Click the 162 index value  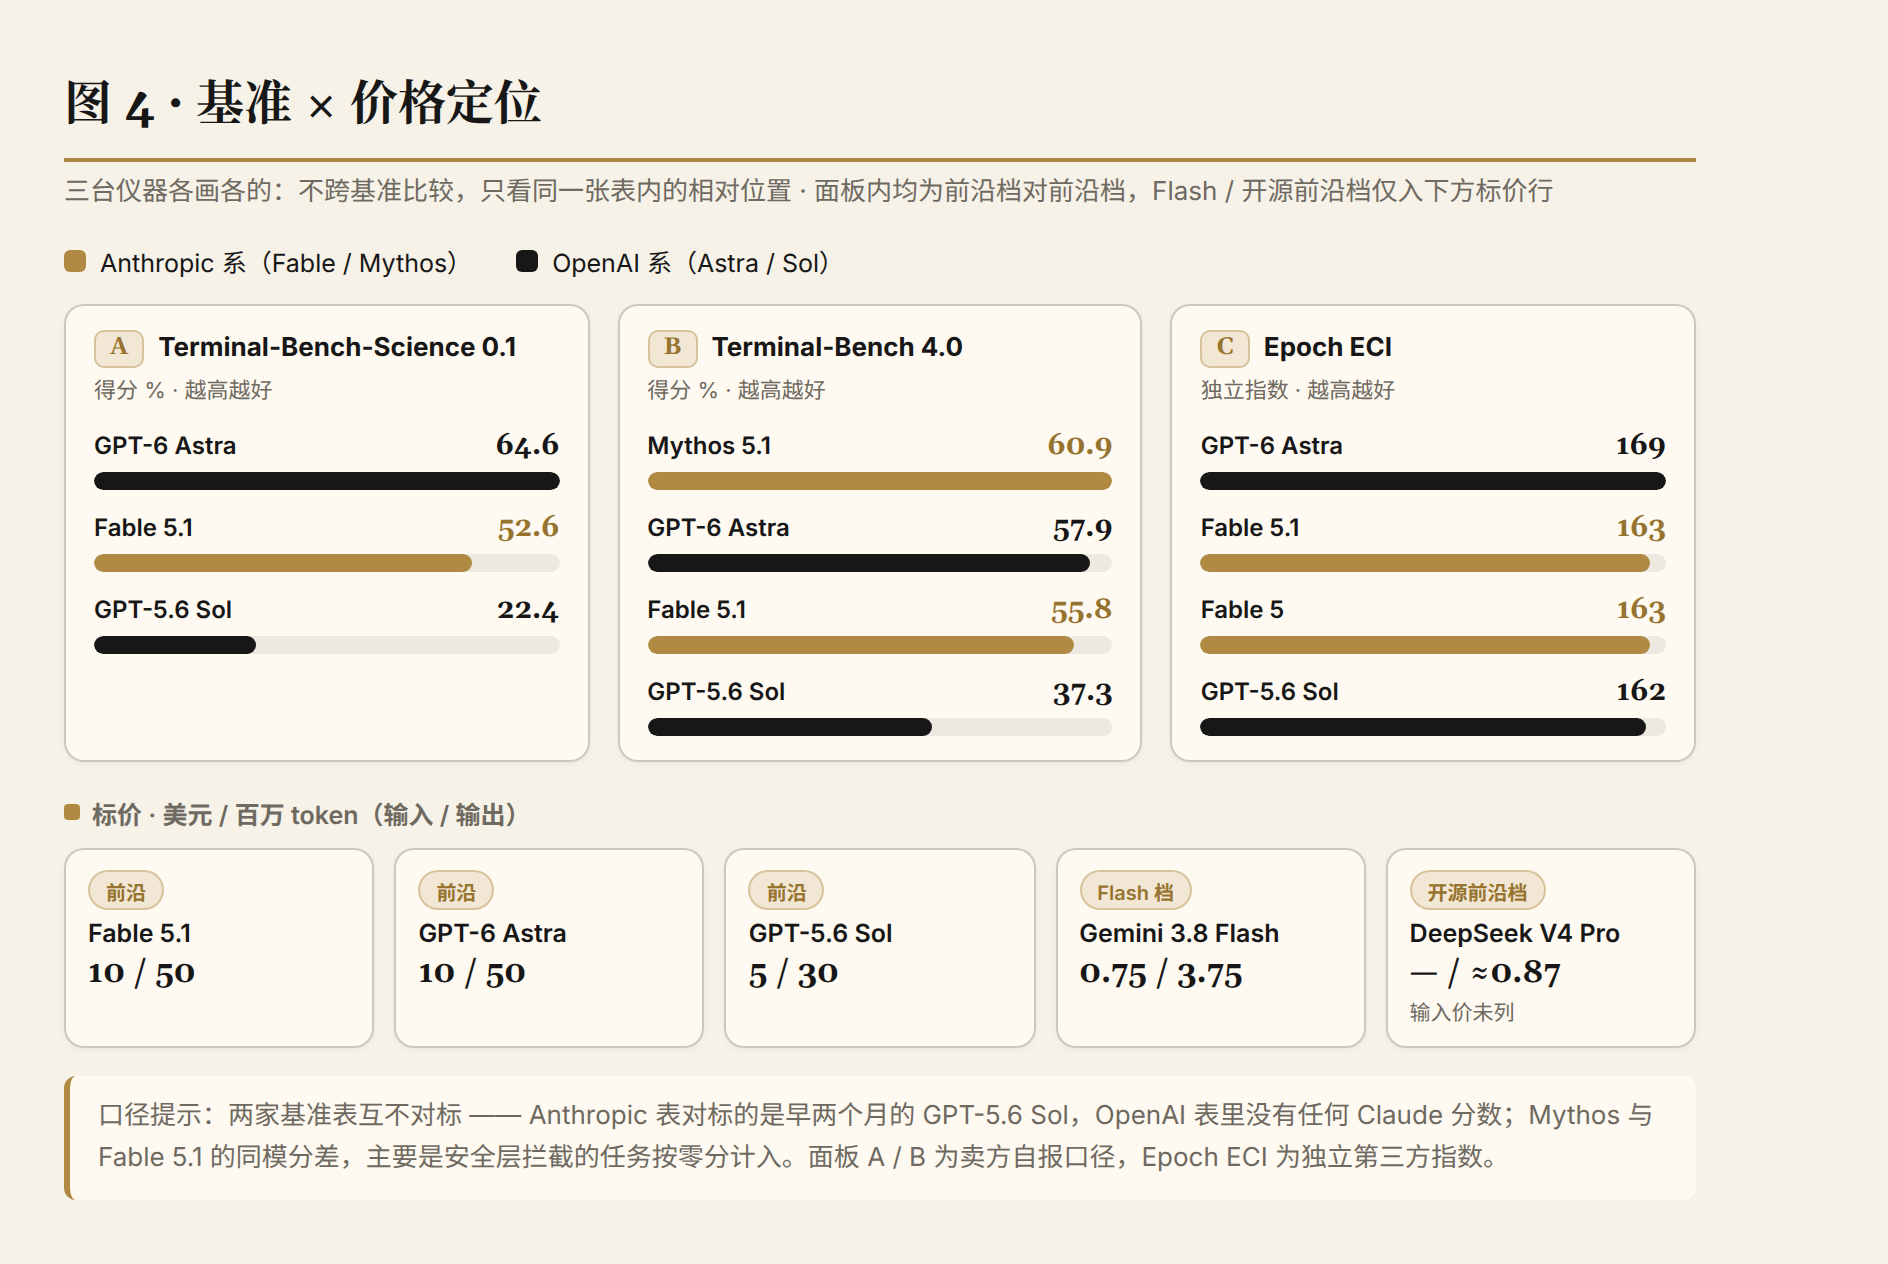click(x=1641, y=691)
